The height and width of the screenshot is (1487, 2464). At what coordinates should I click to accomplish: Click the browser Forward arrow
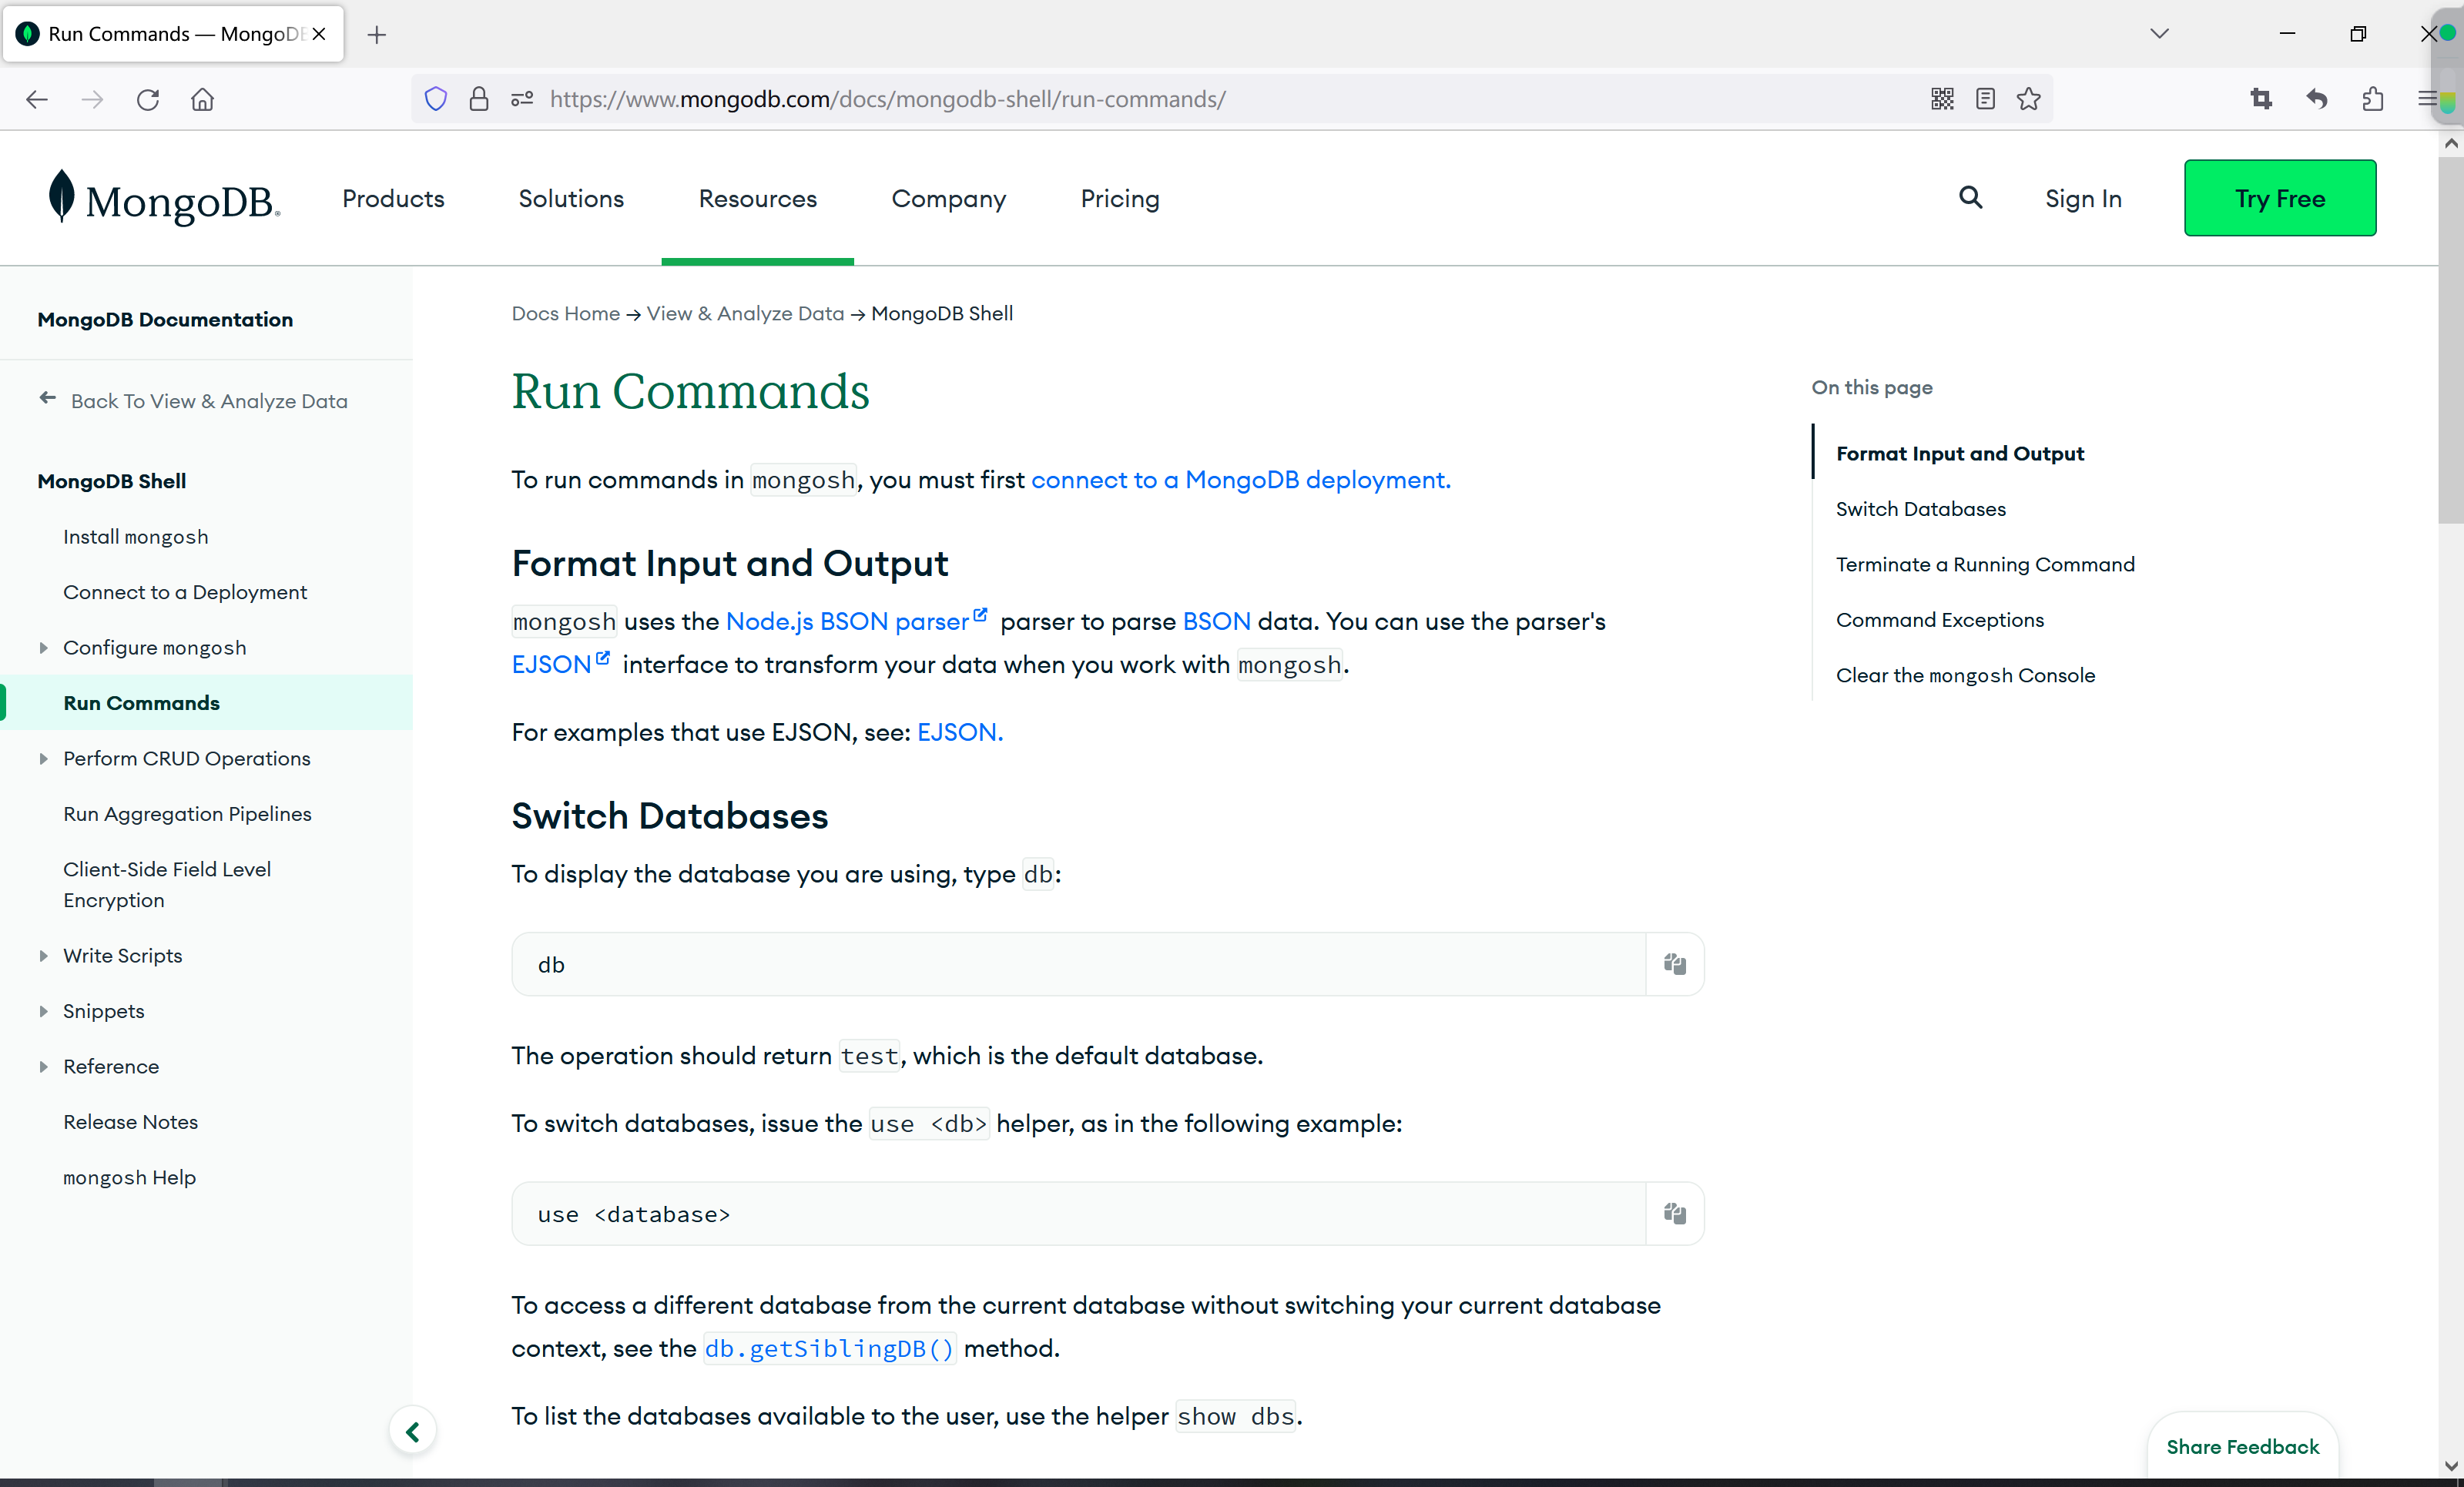[92, 99]
